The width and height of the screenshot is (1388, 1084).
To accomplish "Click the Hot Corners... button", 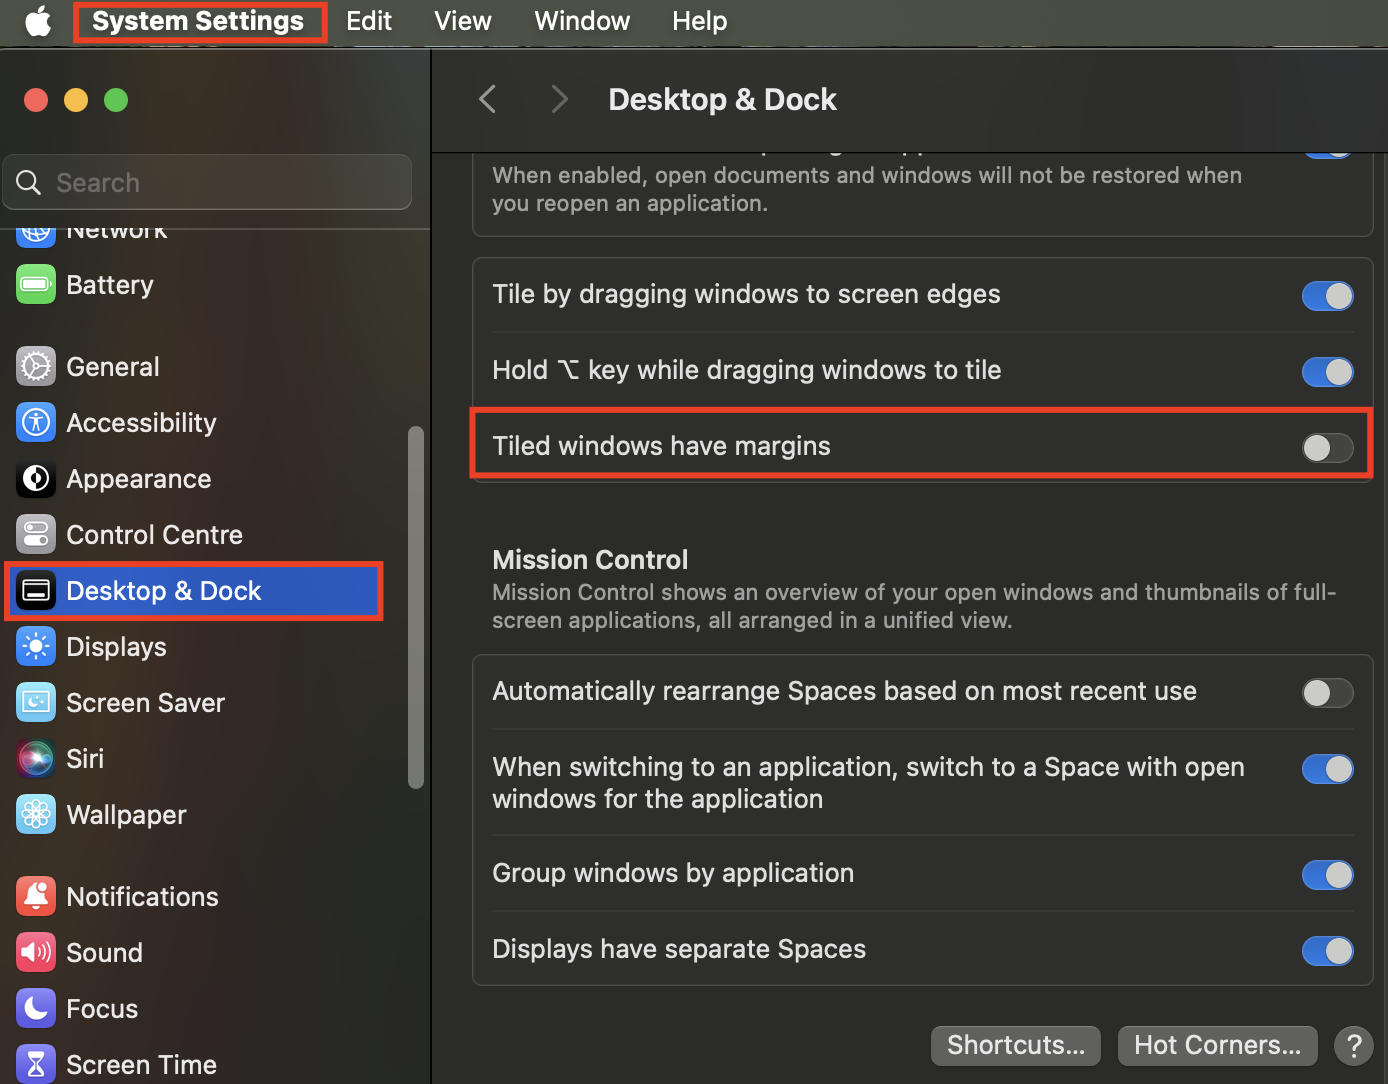I will pos(1218,1046).
